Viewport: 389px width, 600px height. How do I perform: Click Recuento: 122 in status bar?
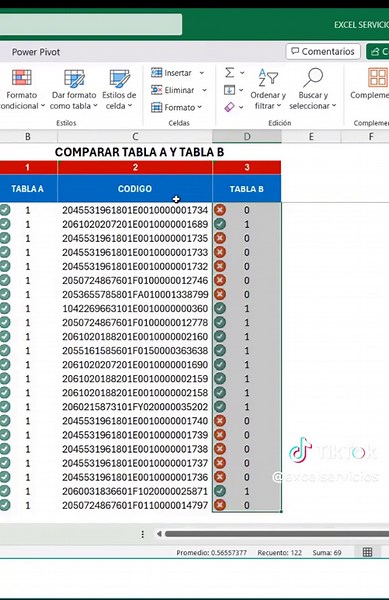click(x=280, y=553)
